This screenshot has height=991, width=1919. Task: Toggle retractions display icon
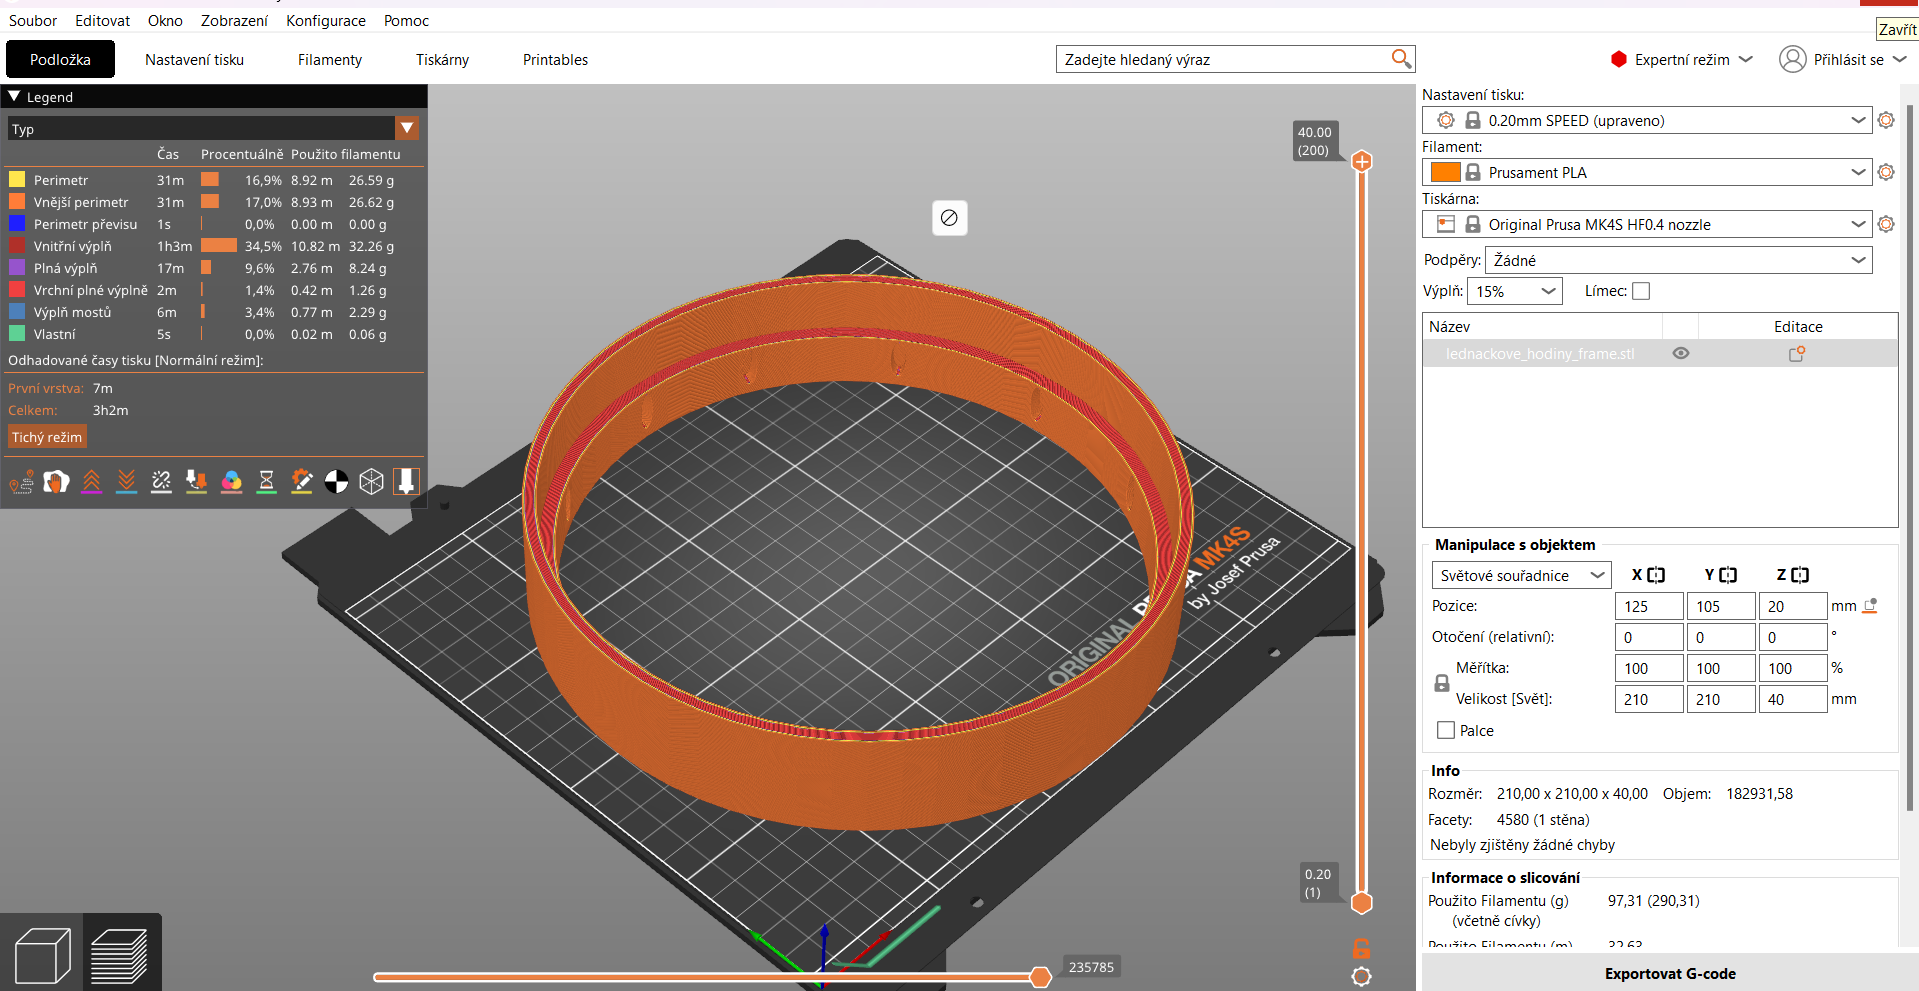(91, 482)
